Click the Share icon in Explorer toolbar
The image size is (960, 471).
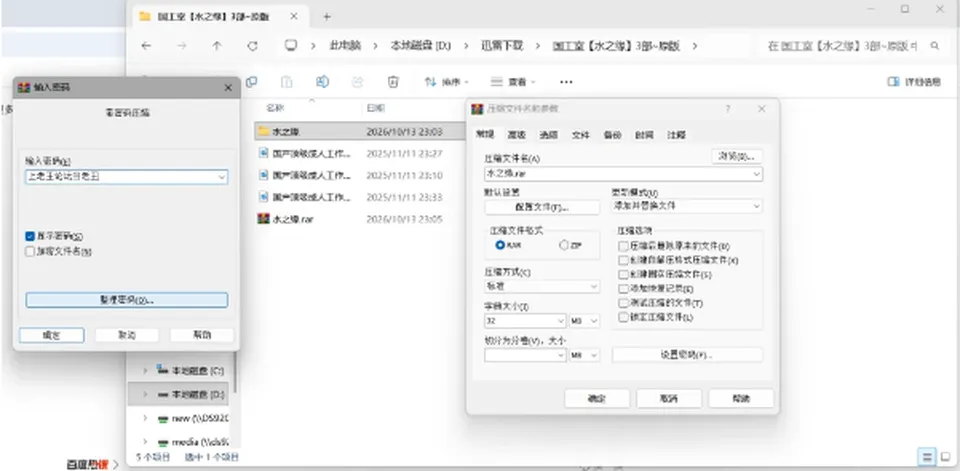tap(358, 81)
